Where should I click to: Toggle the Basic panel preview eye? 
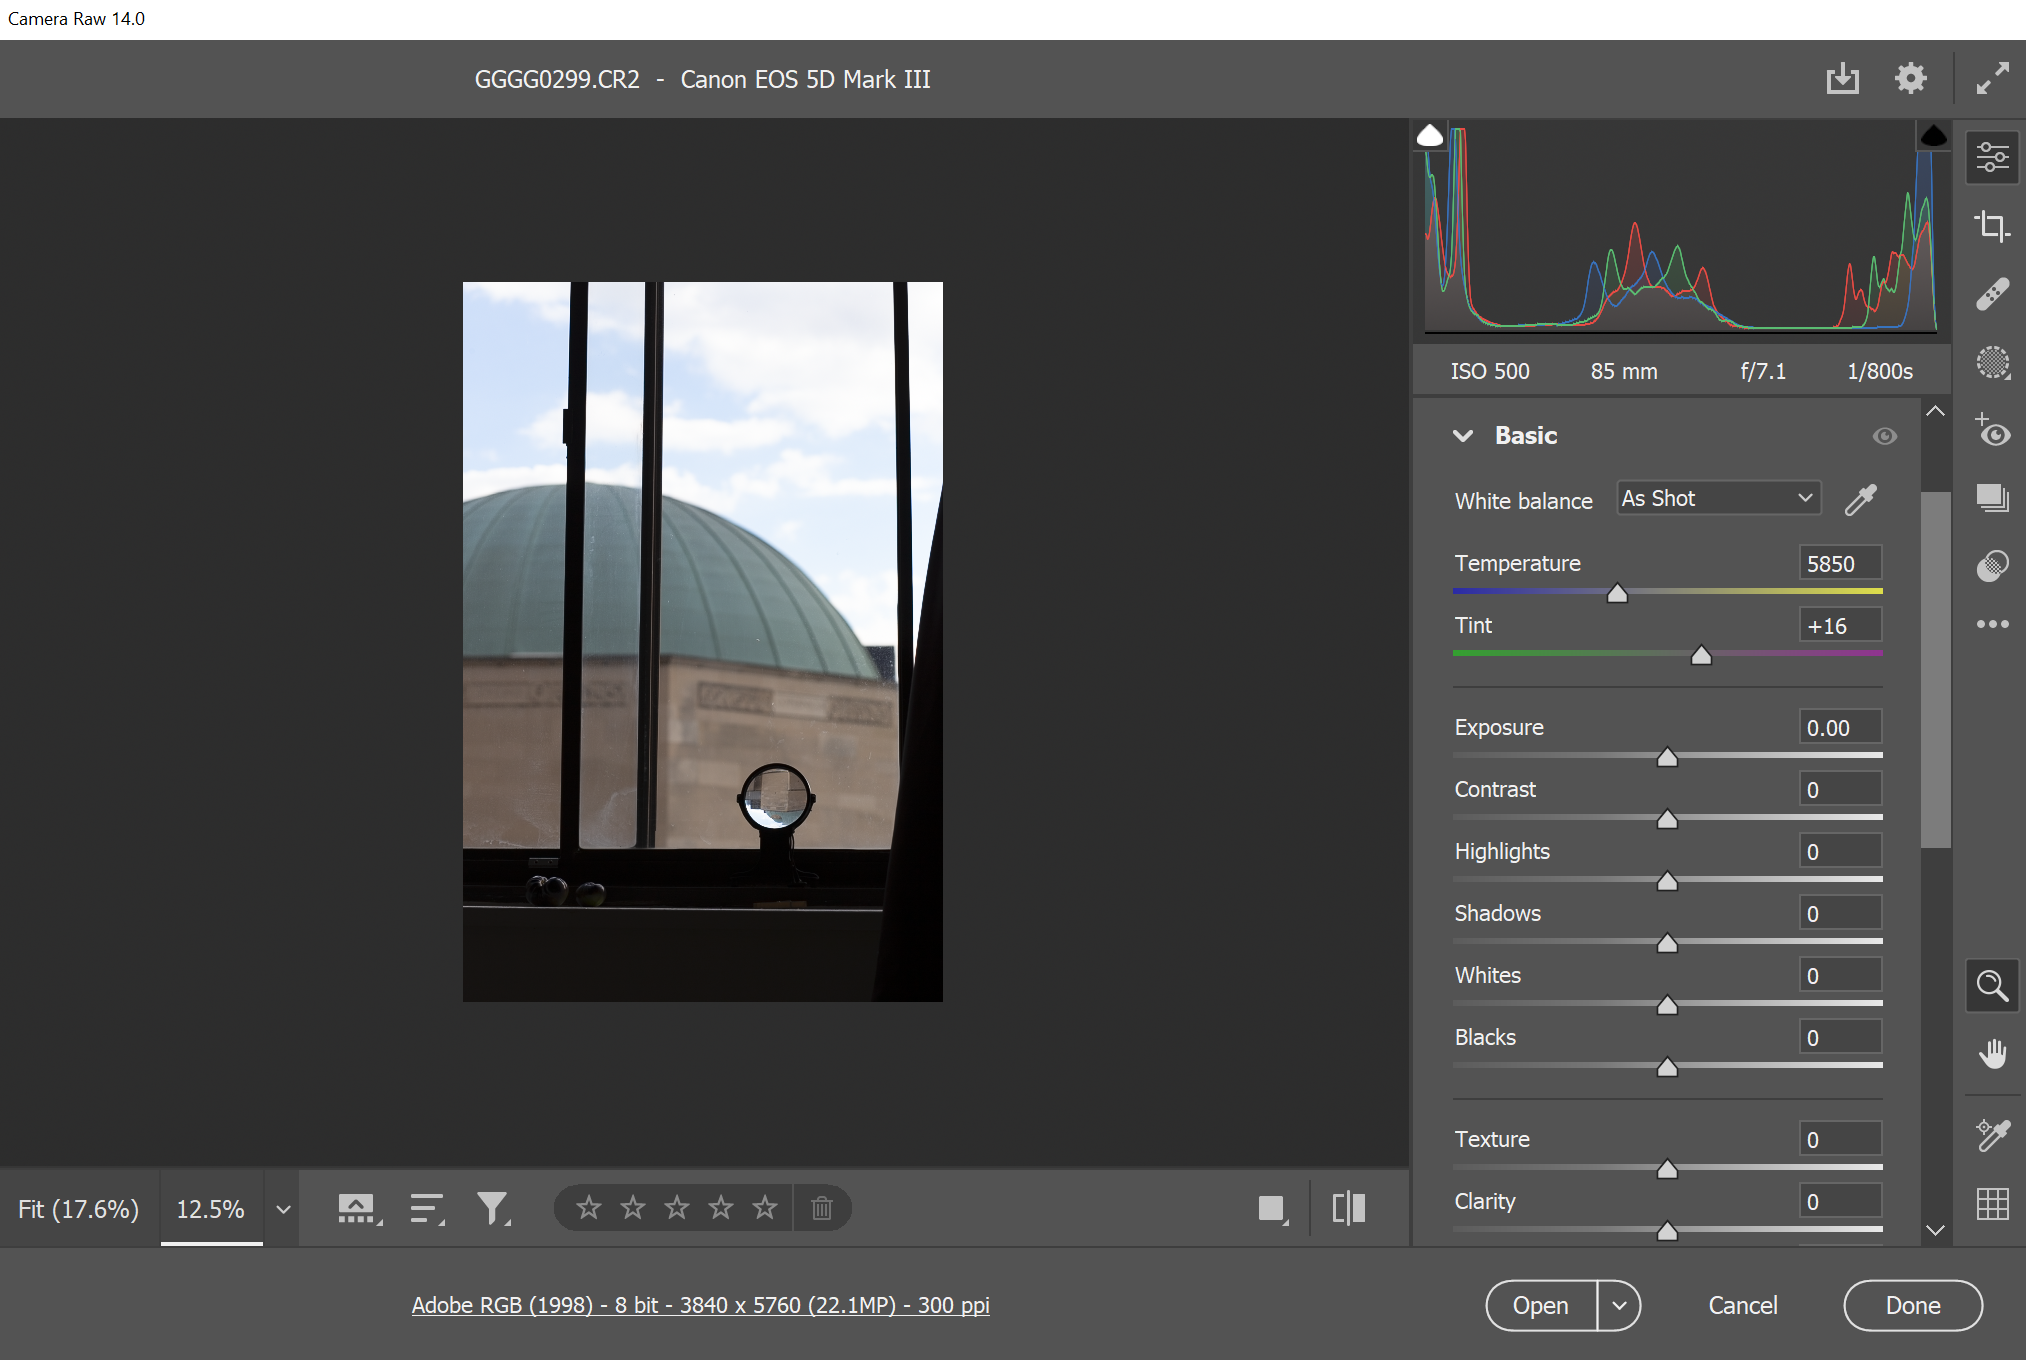[1885, 436]
